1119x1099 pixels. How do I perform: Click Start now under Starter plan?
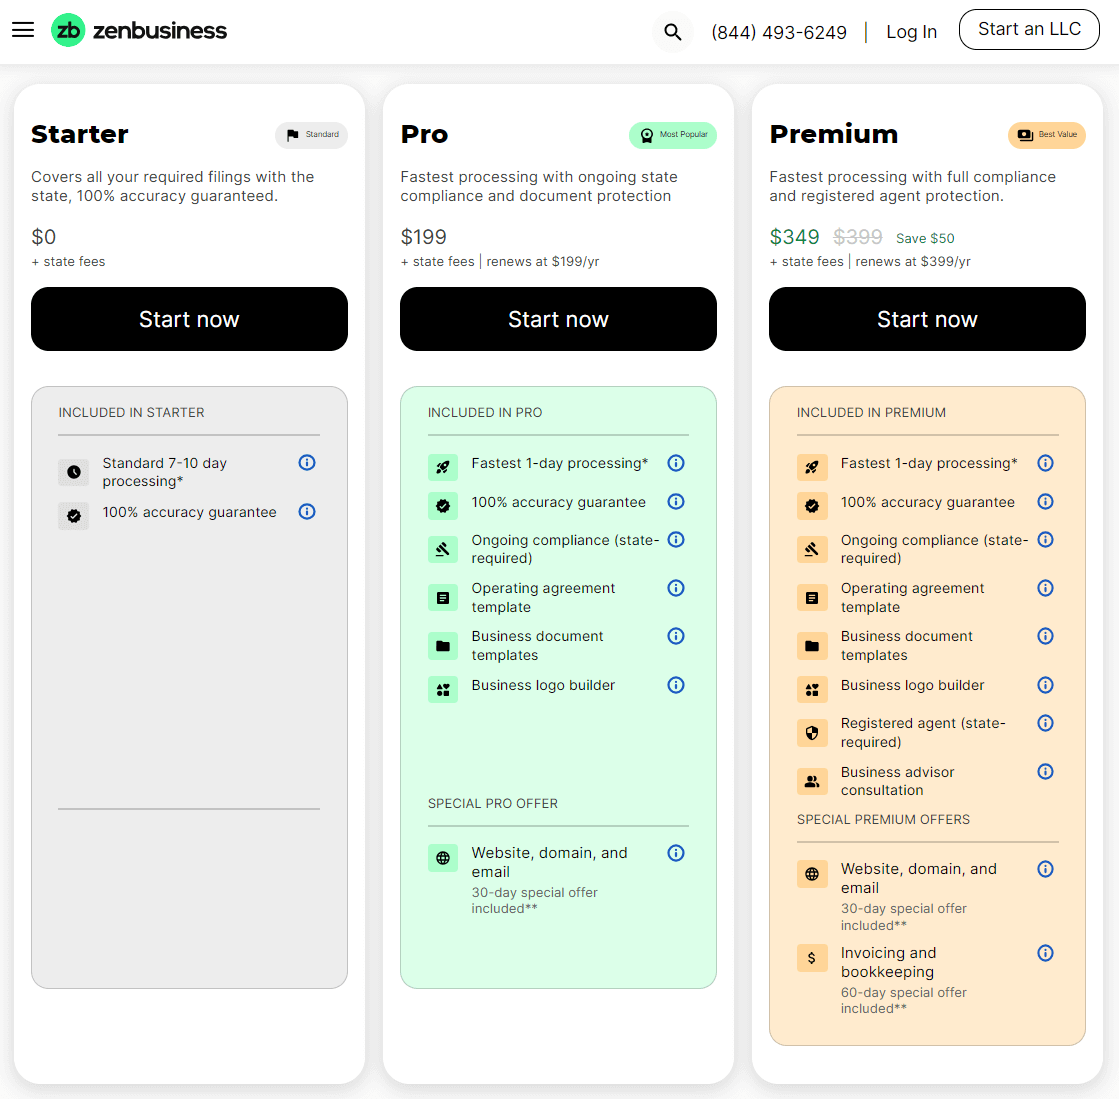point(189,319)
